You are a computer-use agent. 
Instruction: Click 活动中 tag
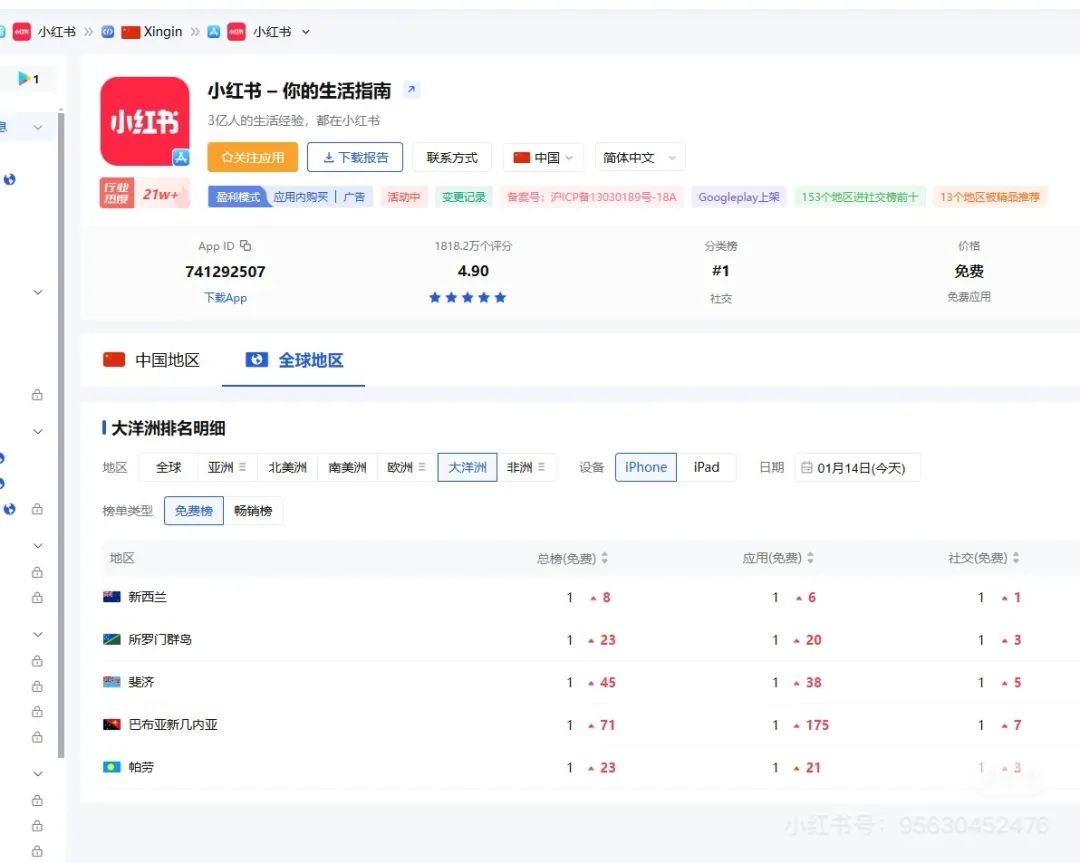click(x=404, y=197)
